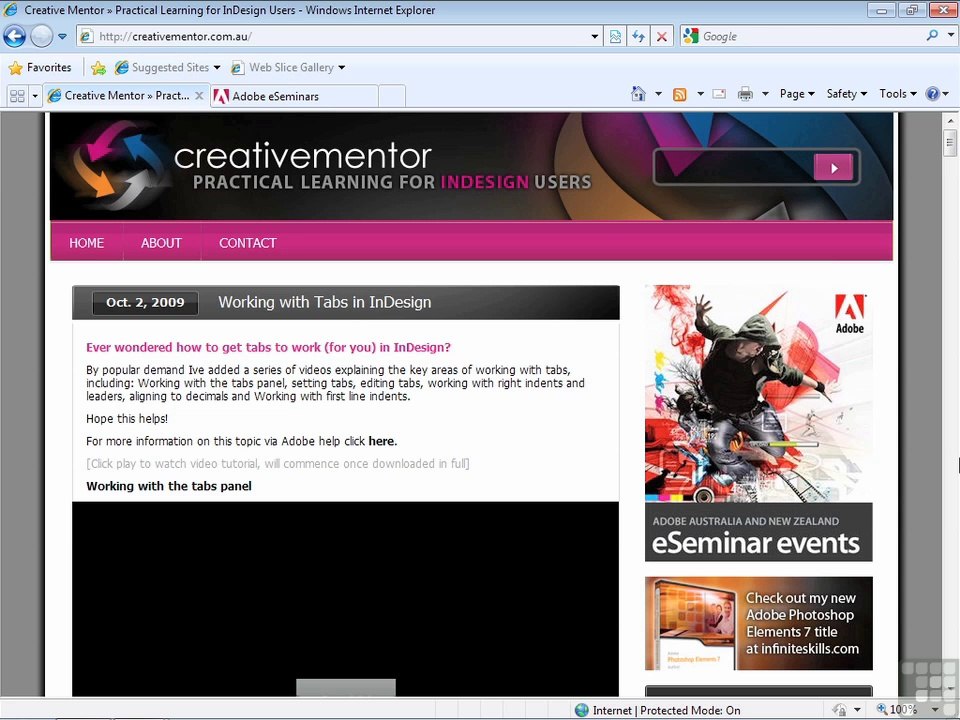The image size is (960, 720).
Task: Click the pink search submit arrow button
Action: coord(833,168)
